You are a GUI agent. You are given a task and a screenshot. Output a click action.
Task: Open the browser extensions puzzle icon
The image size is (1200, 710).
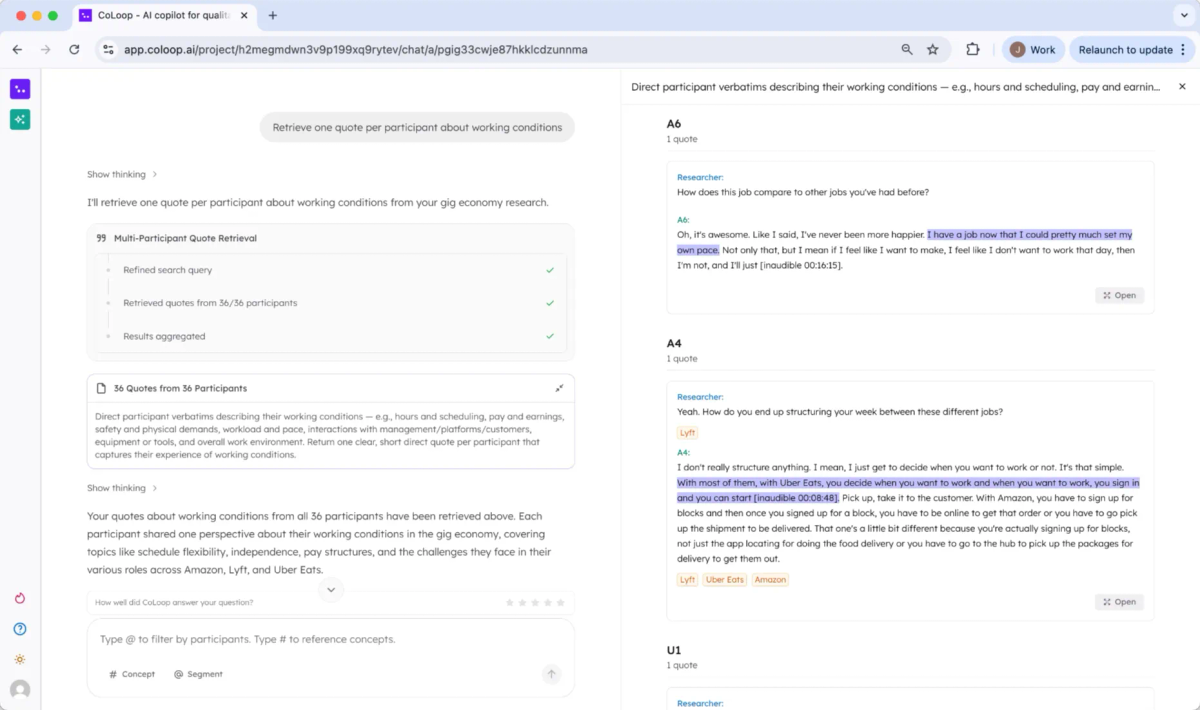[972, 49]
